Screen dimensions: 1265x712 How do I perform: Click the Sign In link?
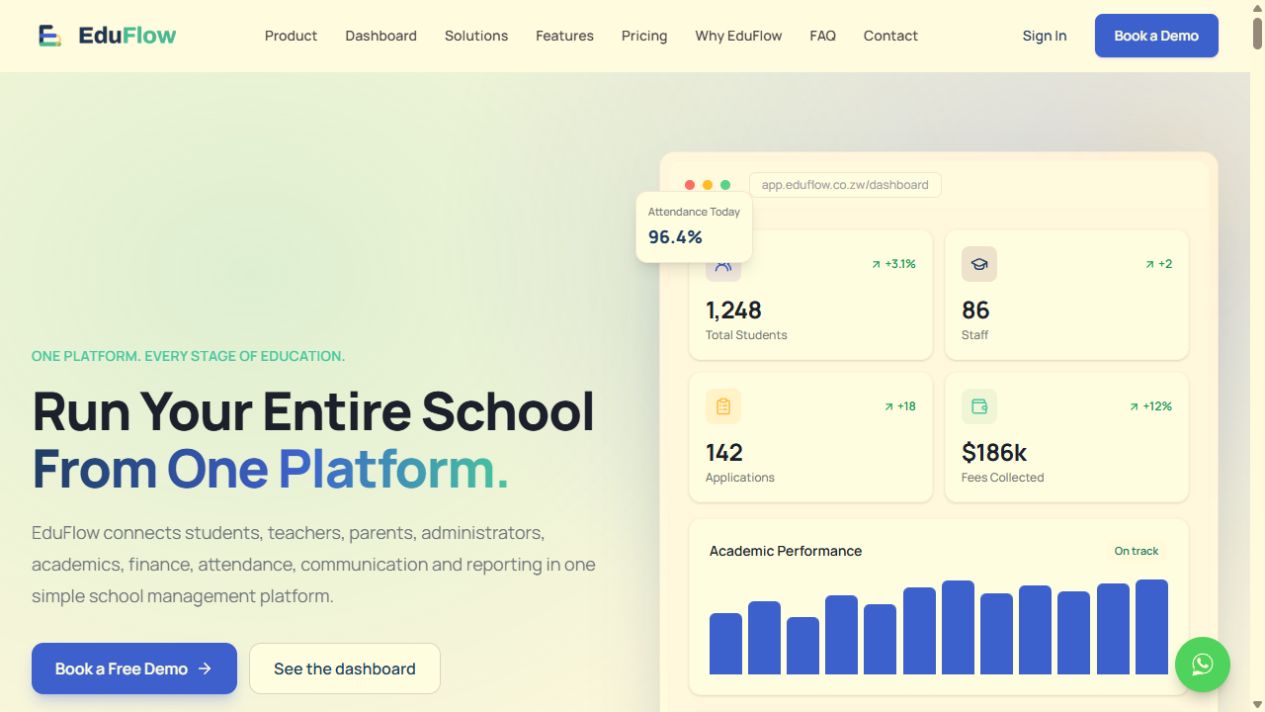[x=1044, y=36]
